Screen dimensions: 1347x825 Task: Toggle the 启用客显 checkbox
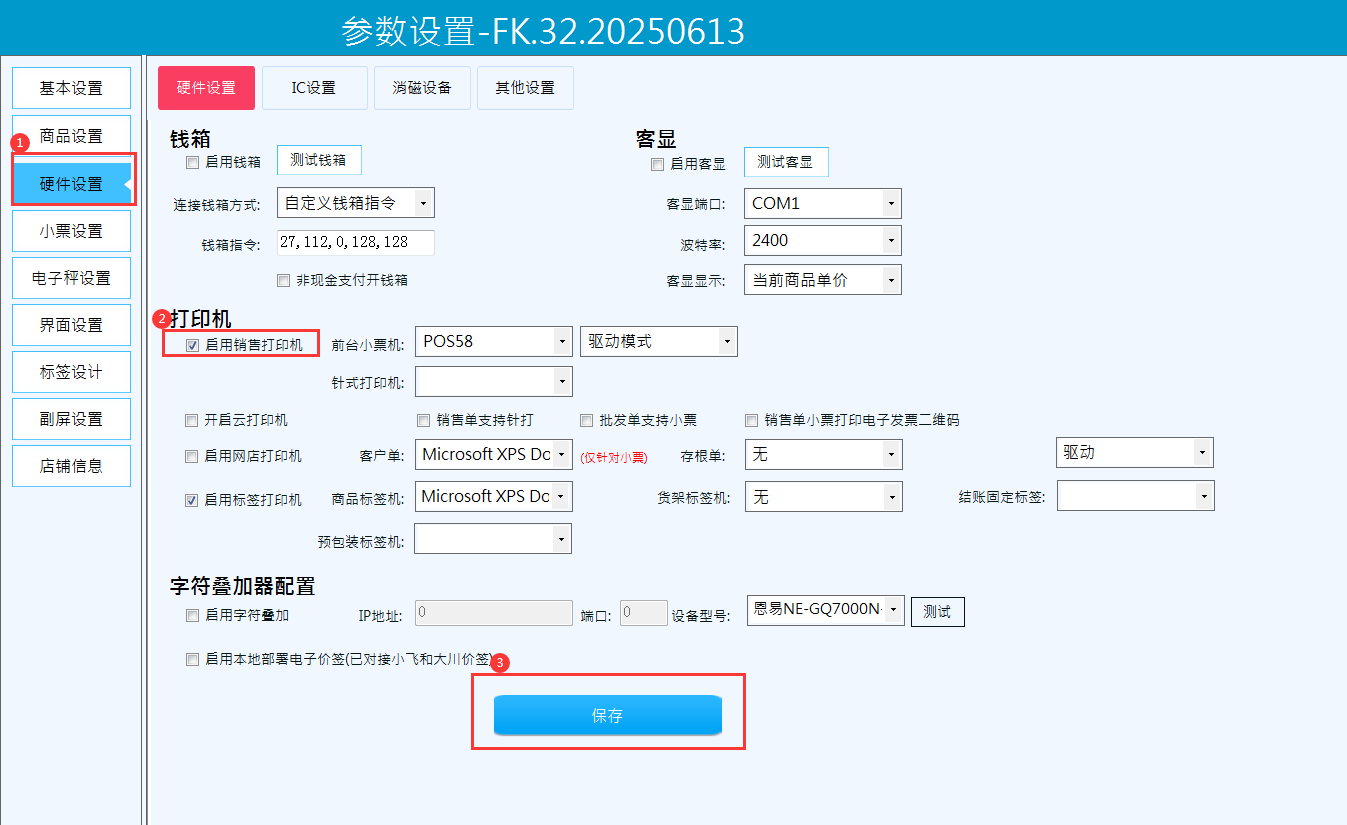[x=657, y=164]
